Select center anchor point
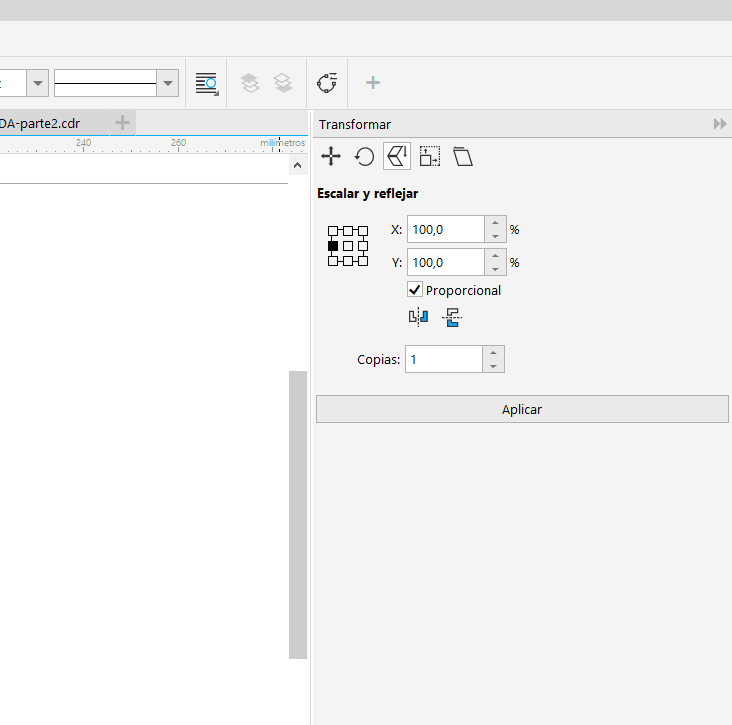This screenshot has height=725, width=732. tap(348, 246)
